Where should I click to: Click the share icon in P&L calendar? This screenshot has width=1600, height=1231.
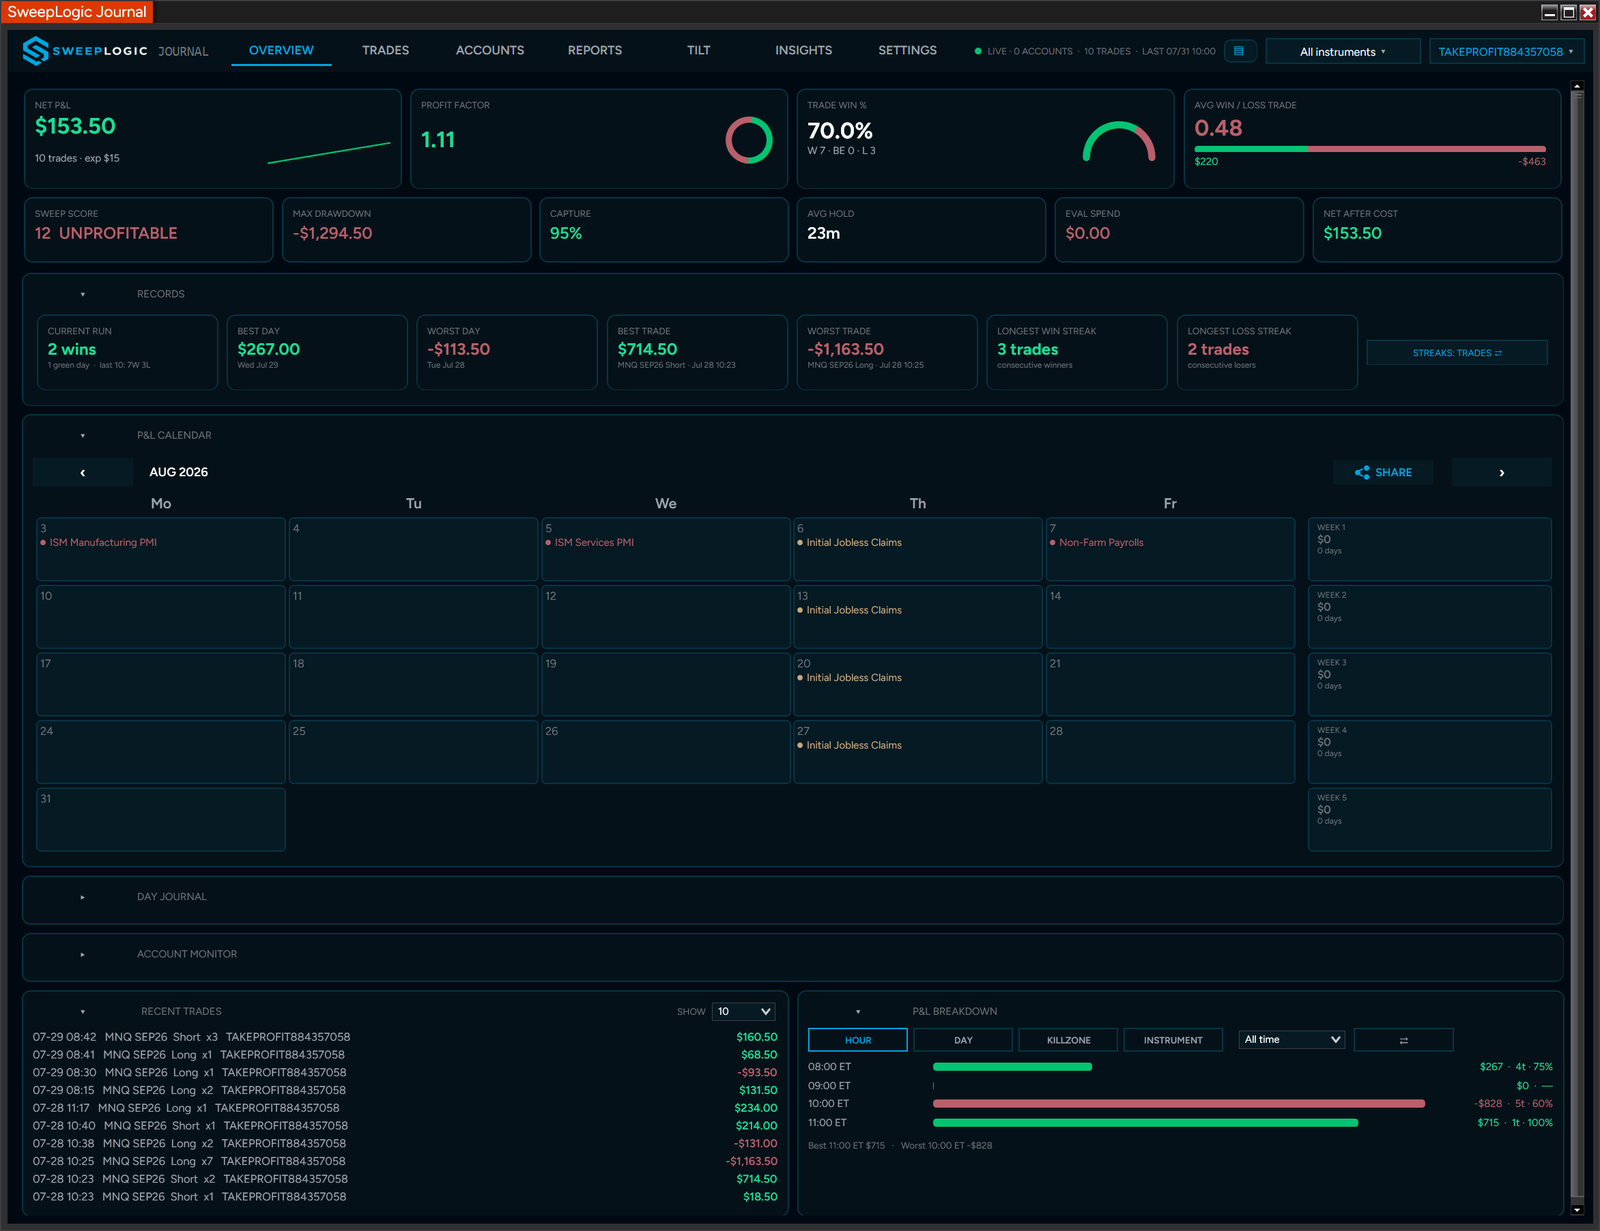1362,472
